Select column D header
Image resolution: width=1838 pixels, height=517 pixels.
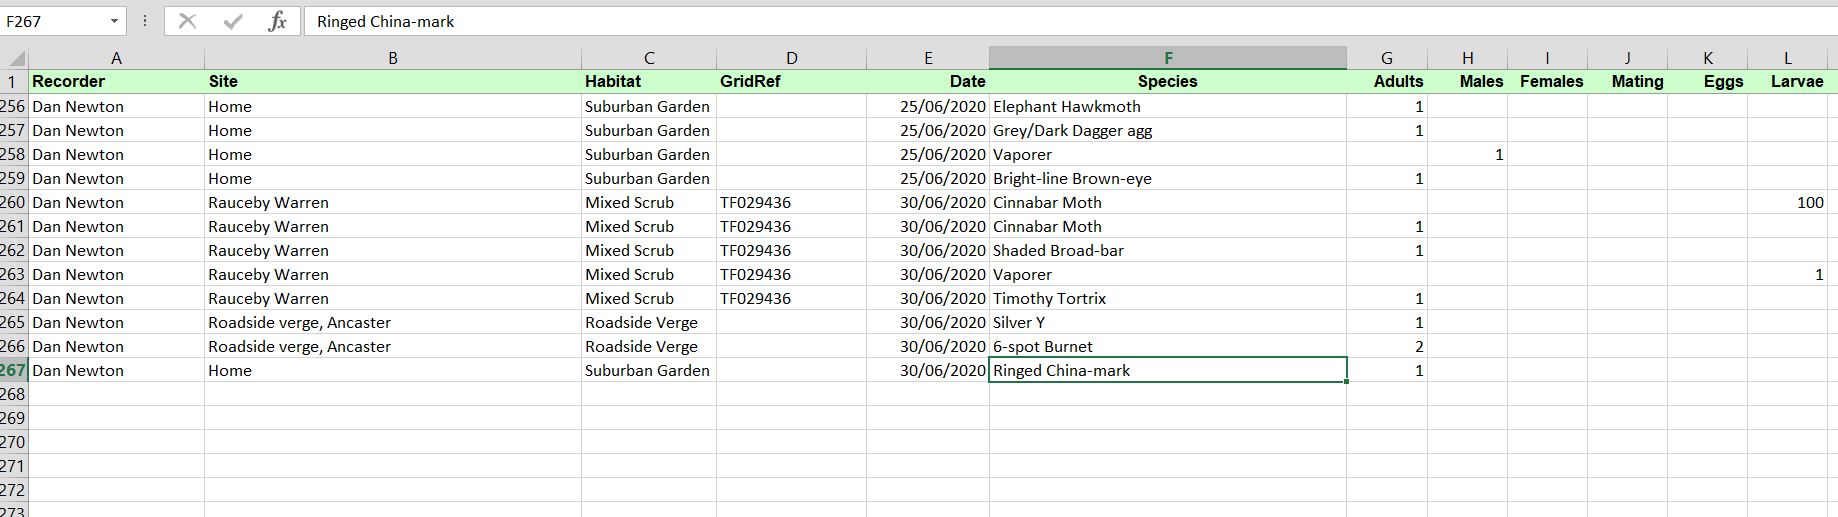(791, 58)
